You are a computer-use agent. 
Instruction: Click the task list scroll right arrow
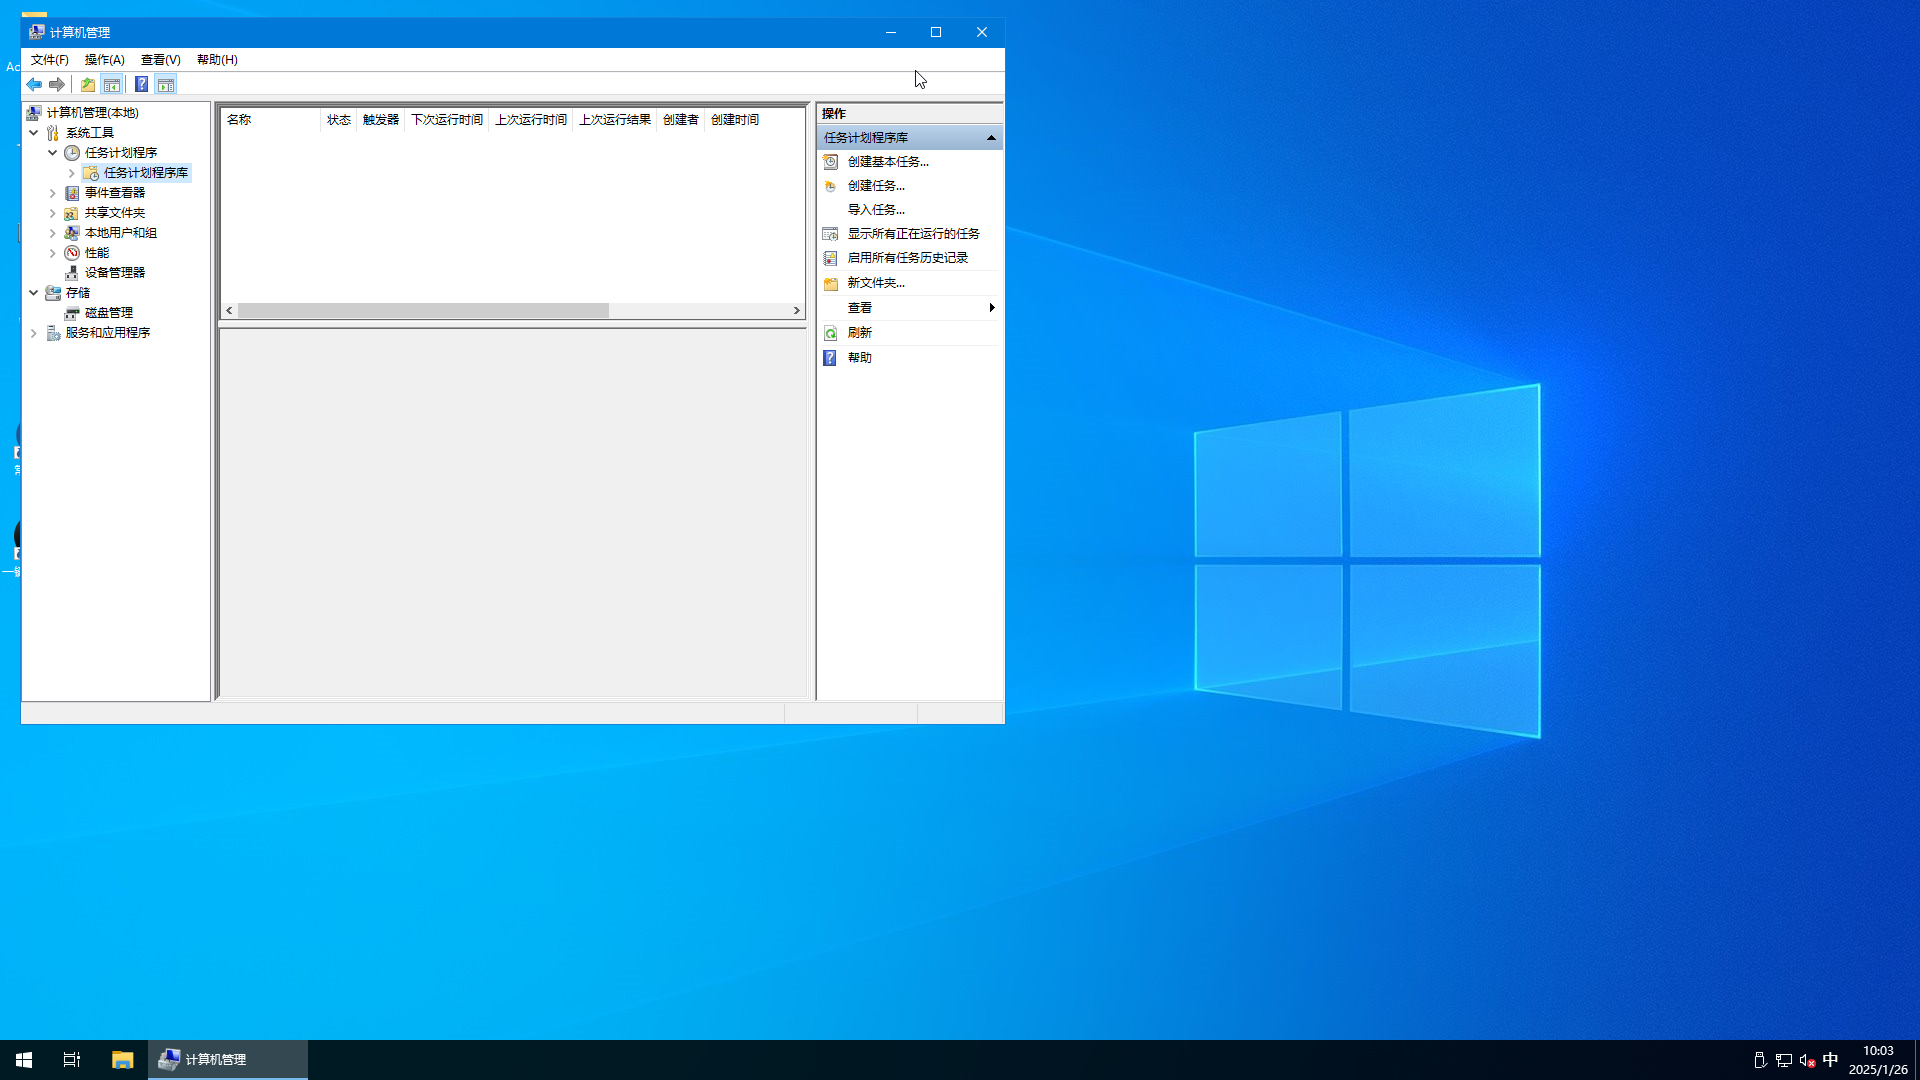[797, 311]
